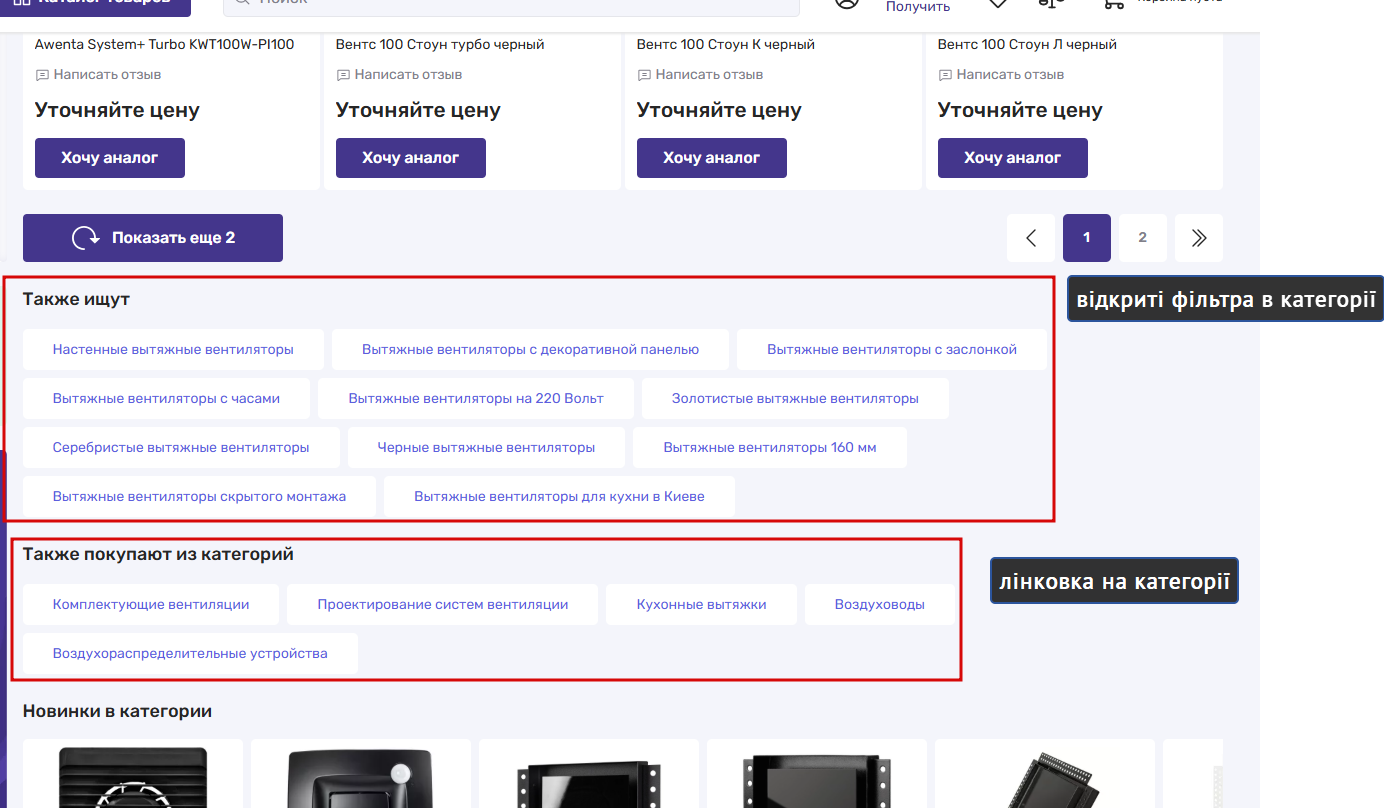
Task: Open Золотистые вытяжные вентиляторы tag
Action: coord(795,399)
